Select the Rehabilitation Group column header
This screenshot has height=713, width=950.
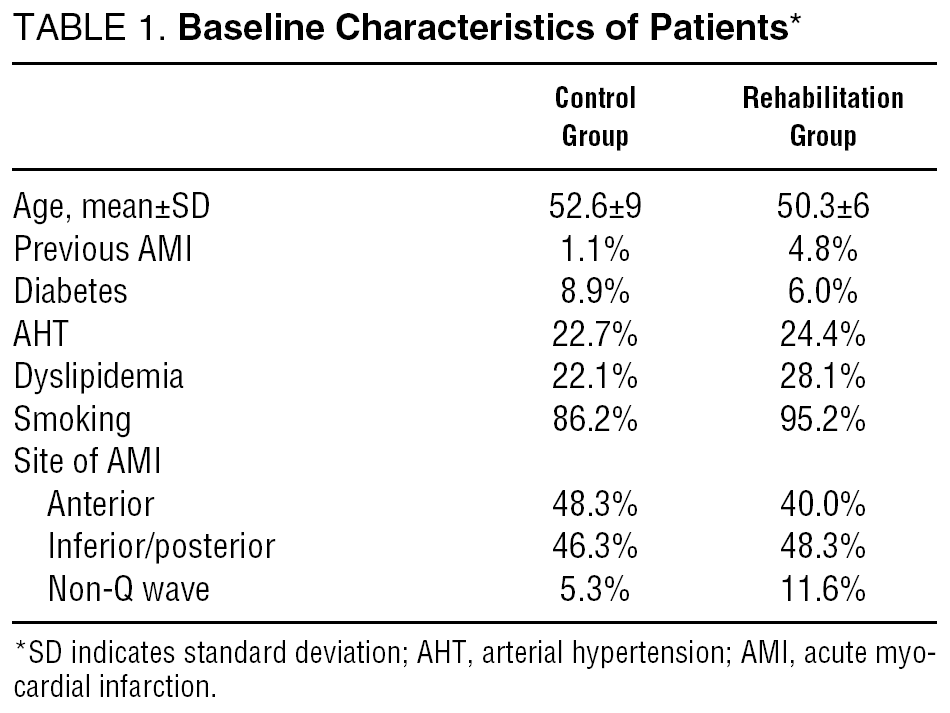click(823, 116)
